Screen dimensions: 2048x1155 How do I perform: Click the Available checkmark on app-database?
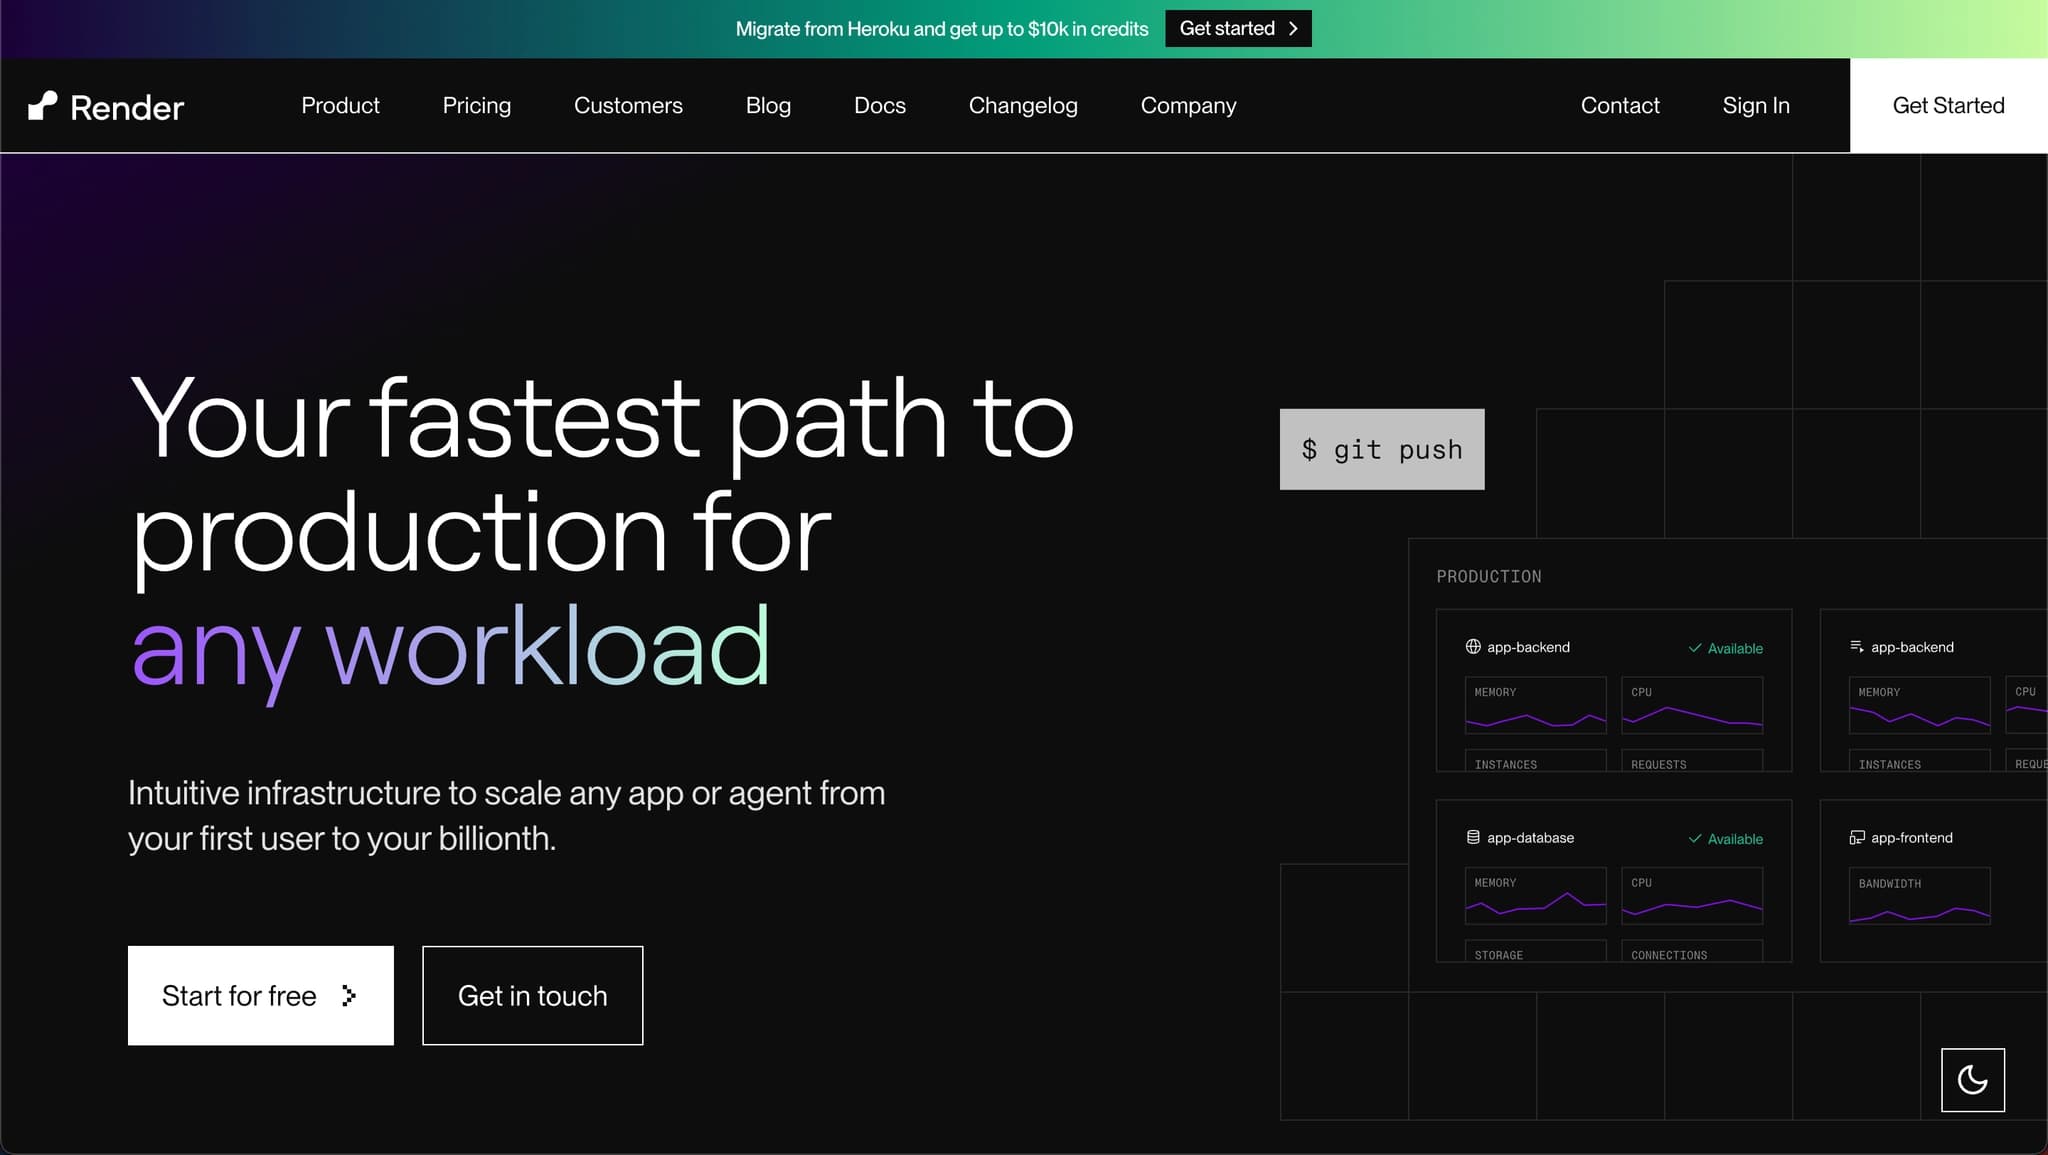coord(1695,839)
